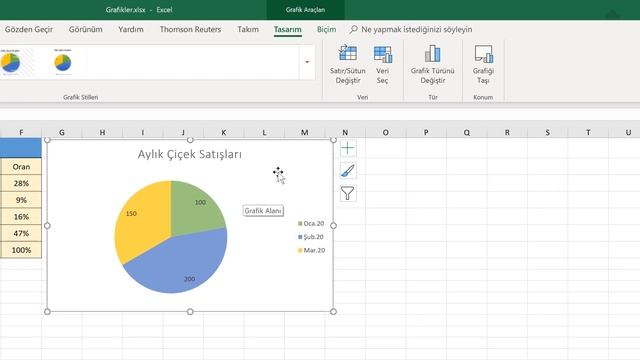Select the chart title Aylık Çiçek Satışları
The height and width of the screenshot is (360, 640).
(190, 154)
